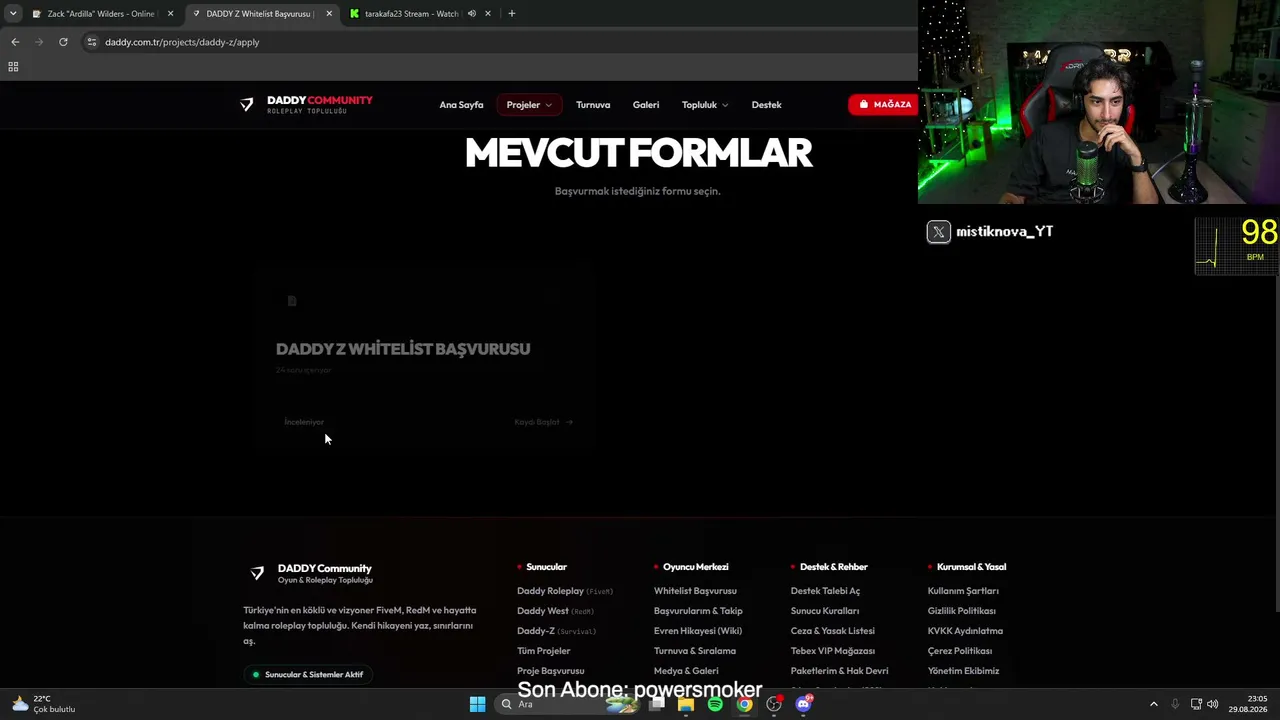The image size is (1280, 720).
Task: Open File Explorer from the taskbar
Action: pos(686,704)
